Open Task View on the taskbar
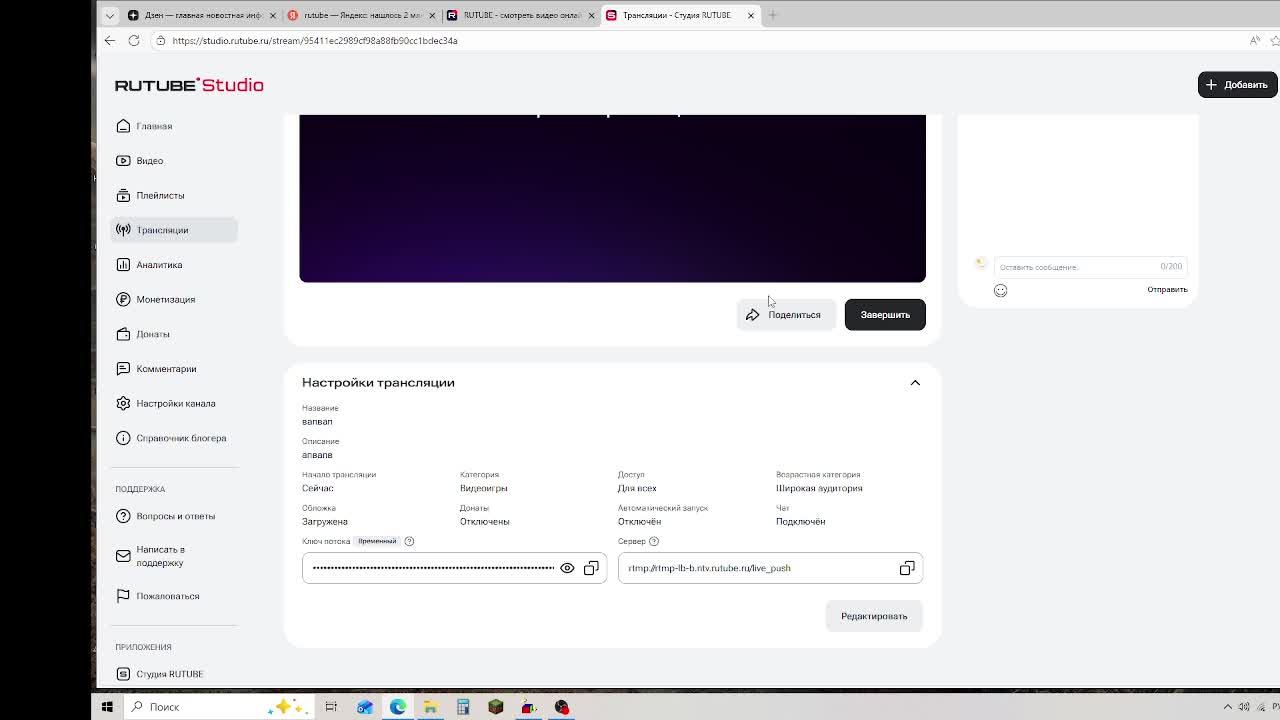1280x720 pixels. pyautogui.click(x=331, y=707)
